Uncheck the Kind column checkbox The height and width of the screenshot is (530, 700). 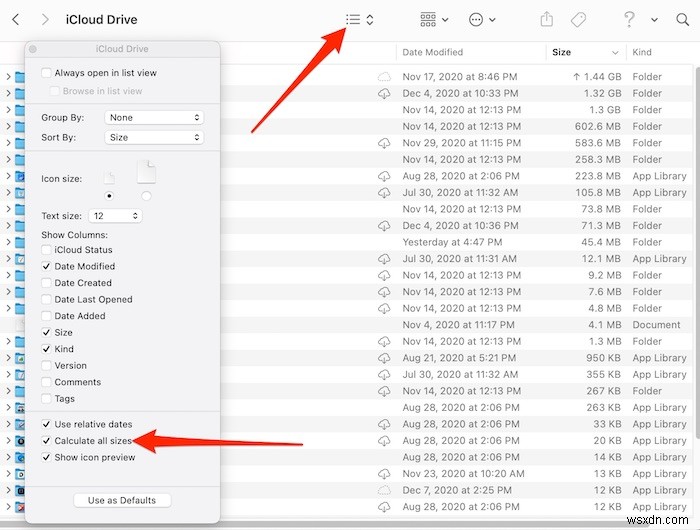coord(46,349)
